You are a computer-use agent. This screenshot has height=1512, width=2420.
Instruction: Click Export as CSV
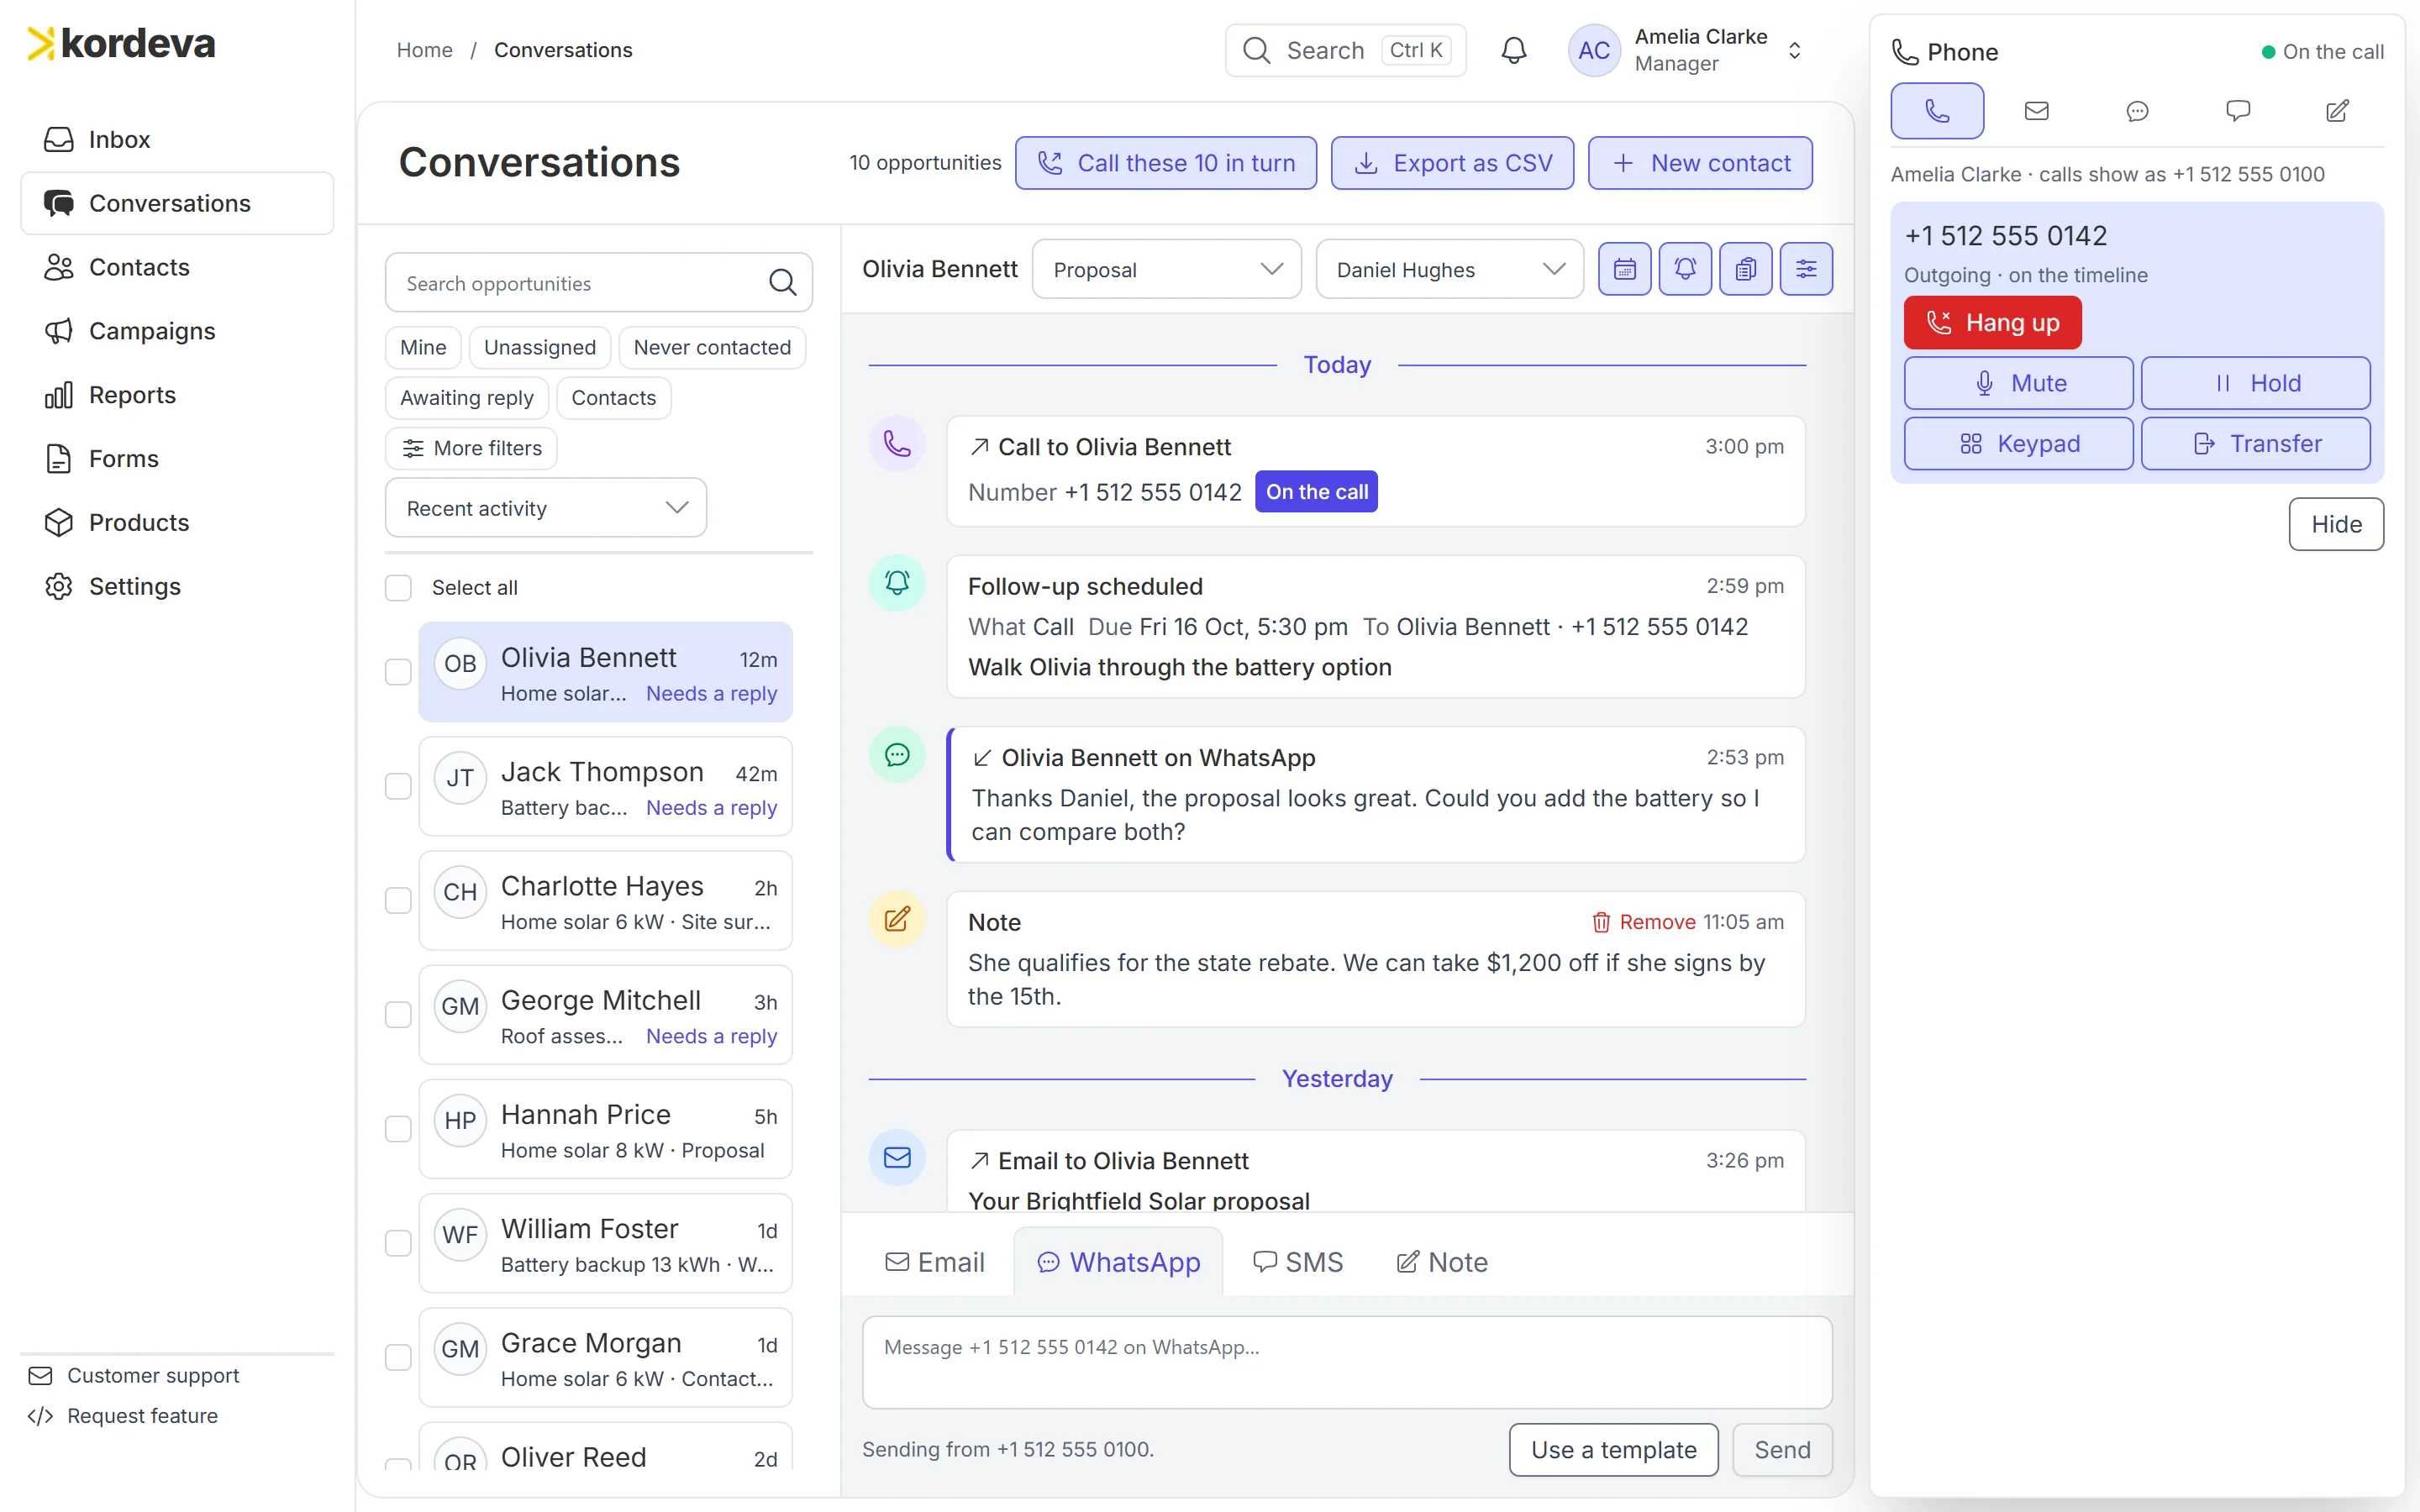[x=1452, y=163]
